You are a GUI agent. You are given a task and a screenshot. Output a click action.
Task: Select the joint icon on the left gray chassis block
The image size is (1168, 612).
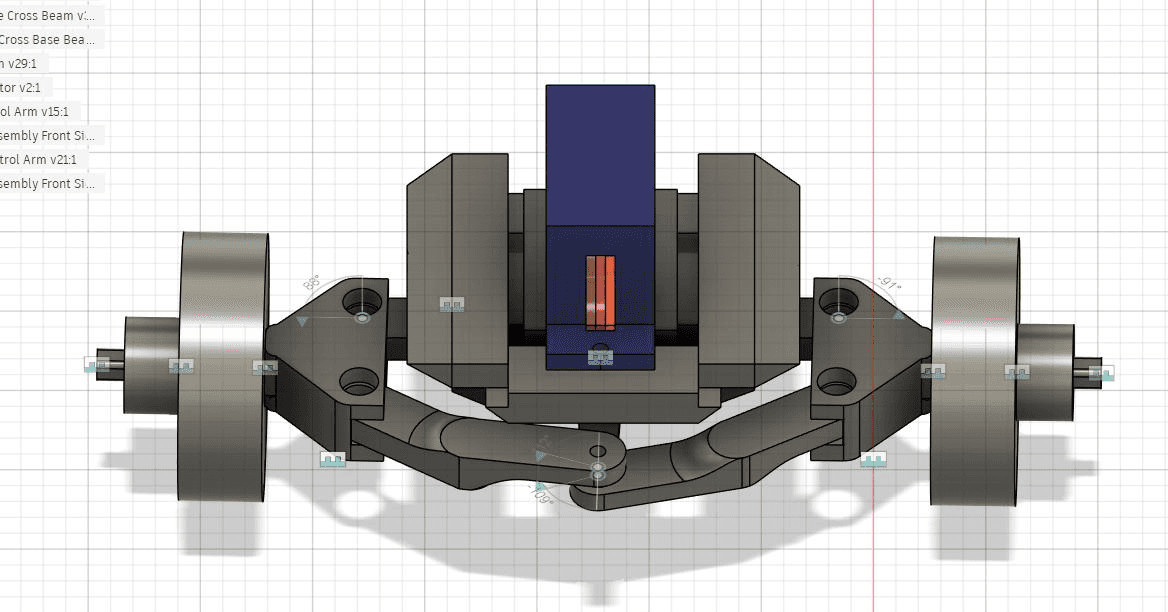pyautogui.click(x=452, y=305)
